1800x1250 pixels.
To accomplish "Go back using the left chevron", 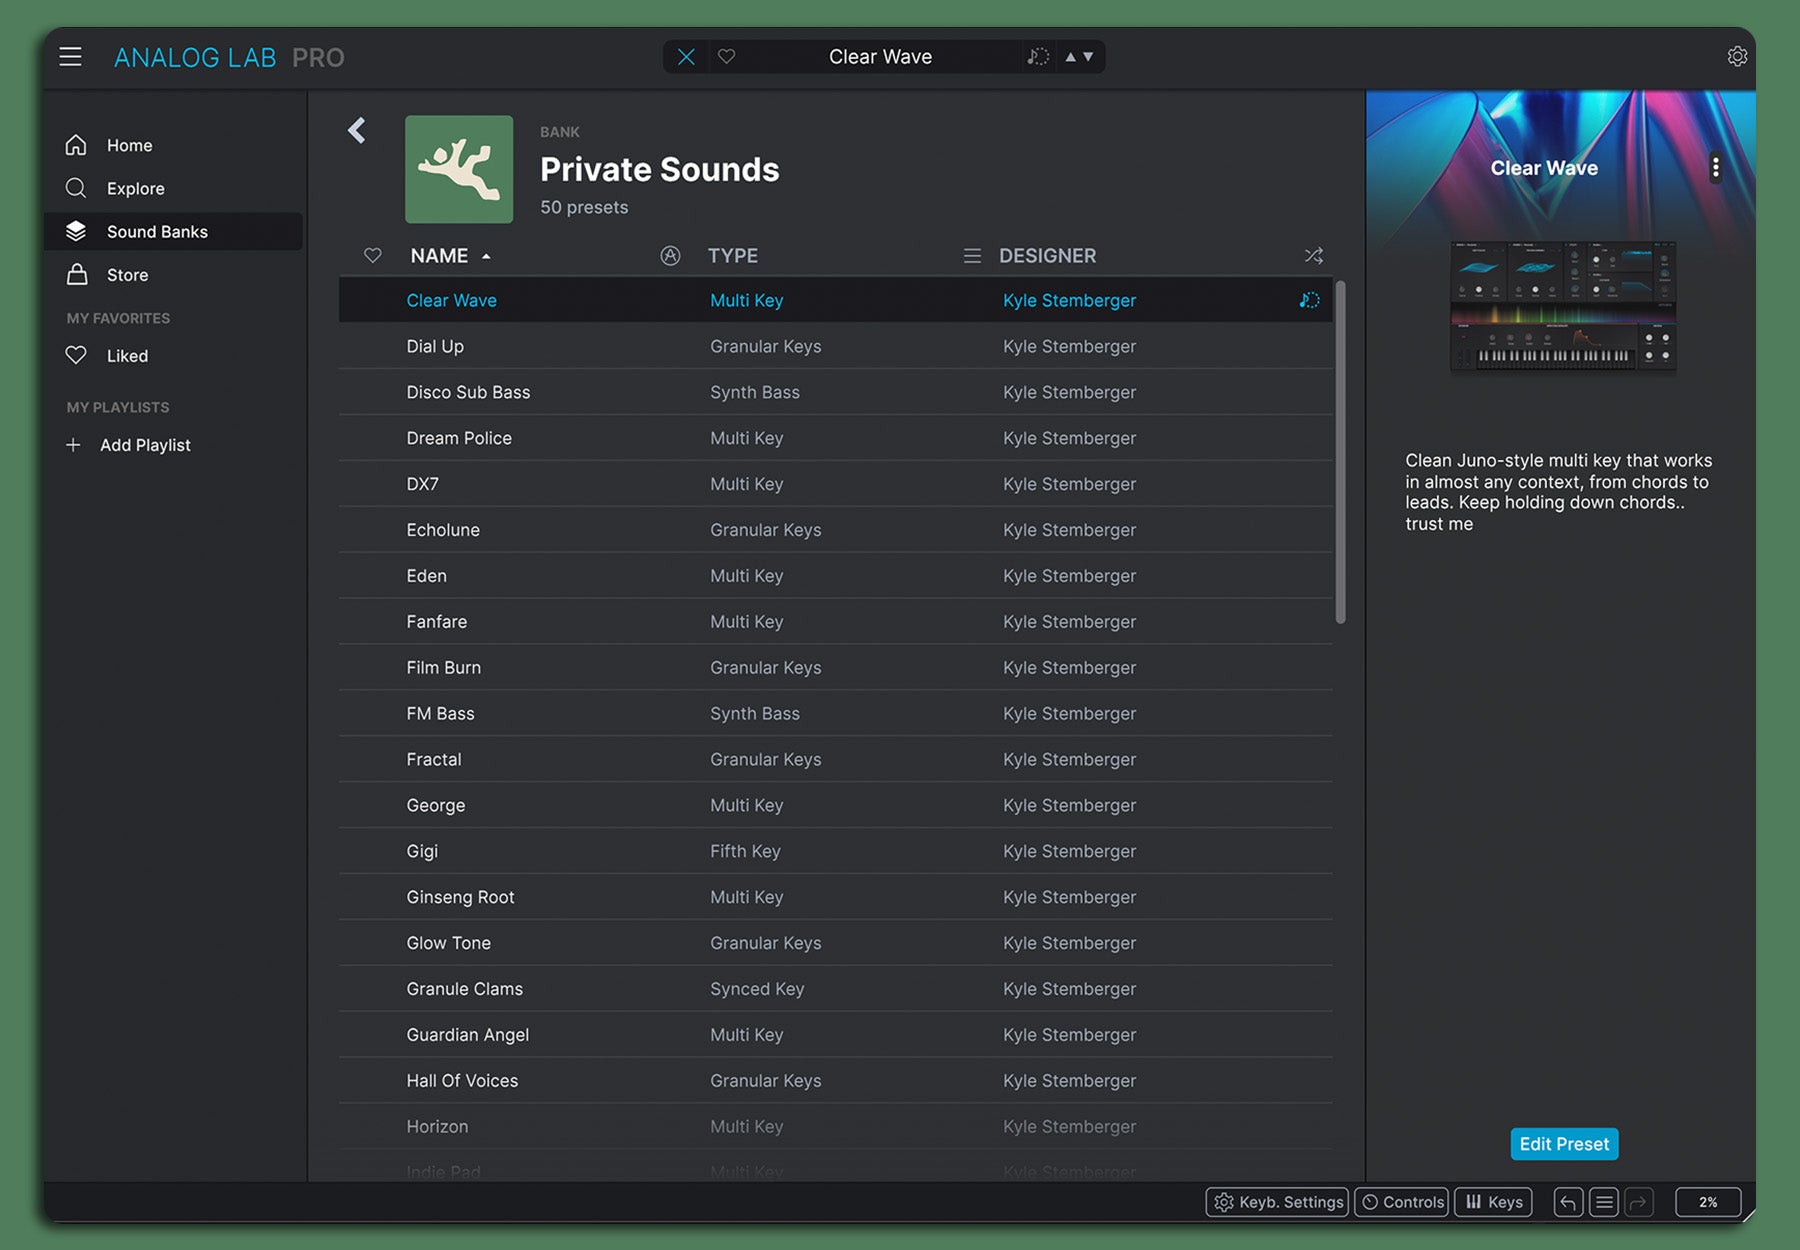I will [x=357, y=131].
